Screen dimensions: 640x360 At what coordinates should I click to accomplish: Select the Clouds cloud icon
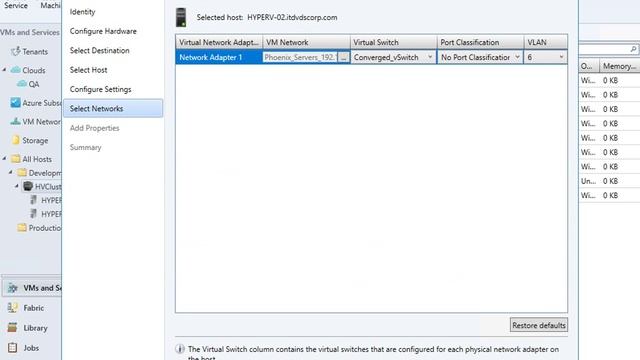coord(16,70)
